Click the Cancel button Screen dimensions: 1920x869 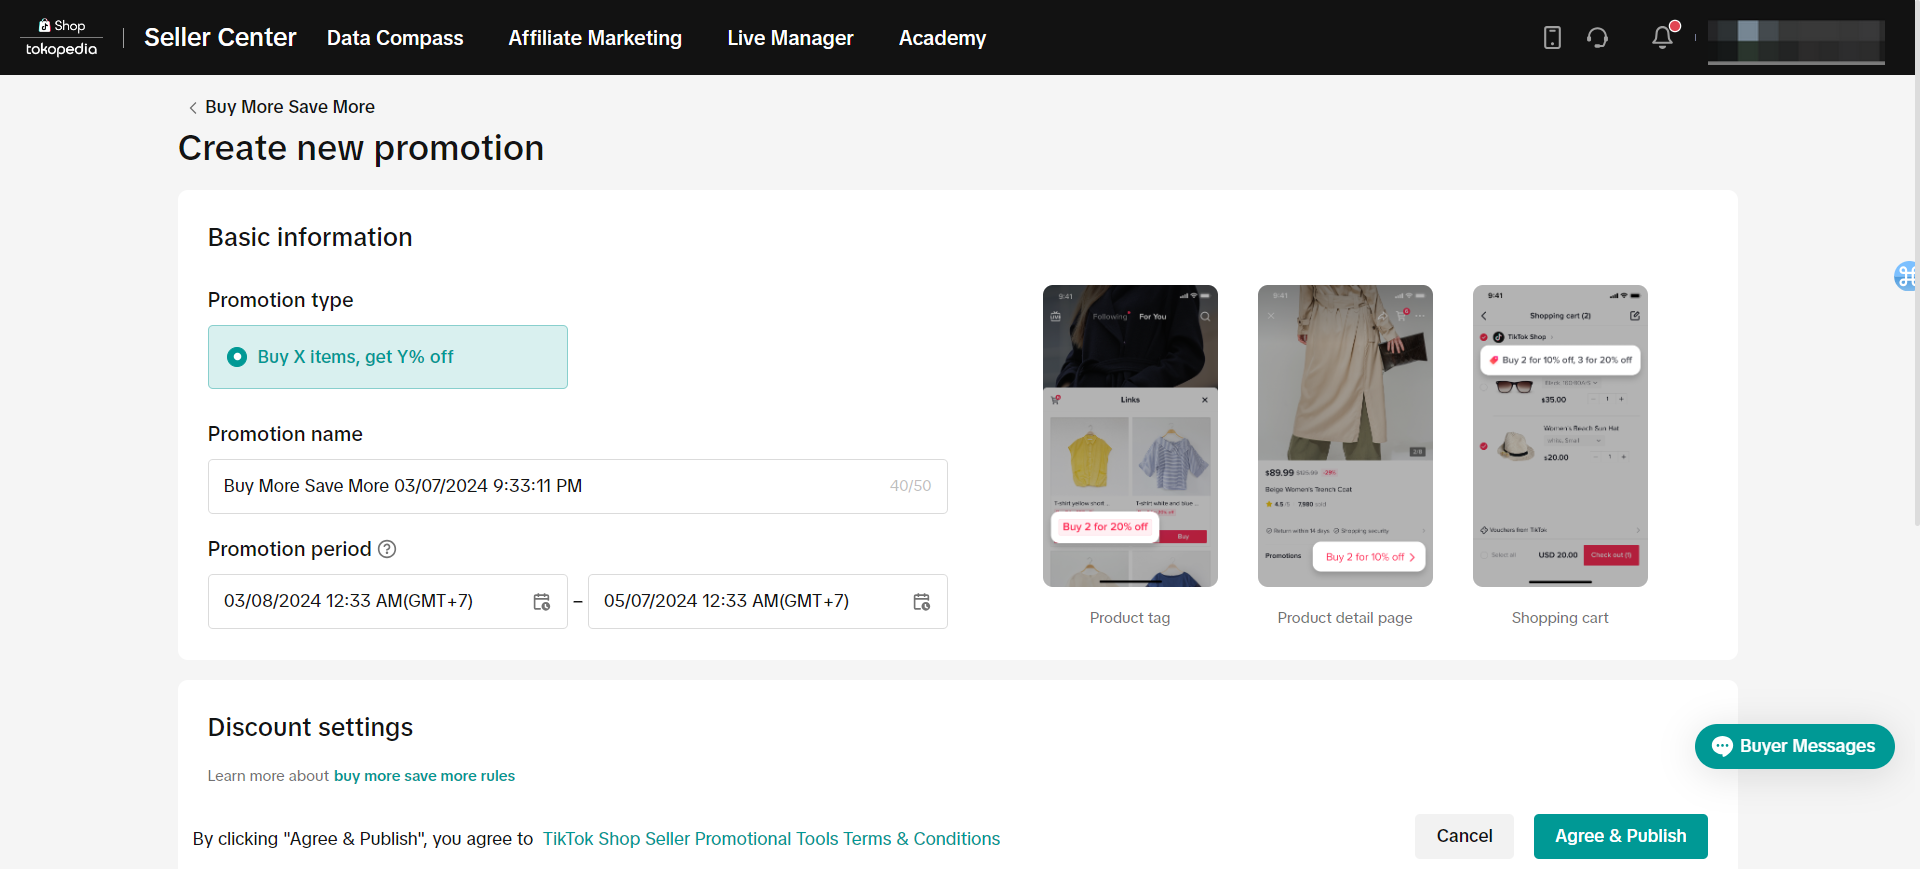(1464, 836)
